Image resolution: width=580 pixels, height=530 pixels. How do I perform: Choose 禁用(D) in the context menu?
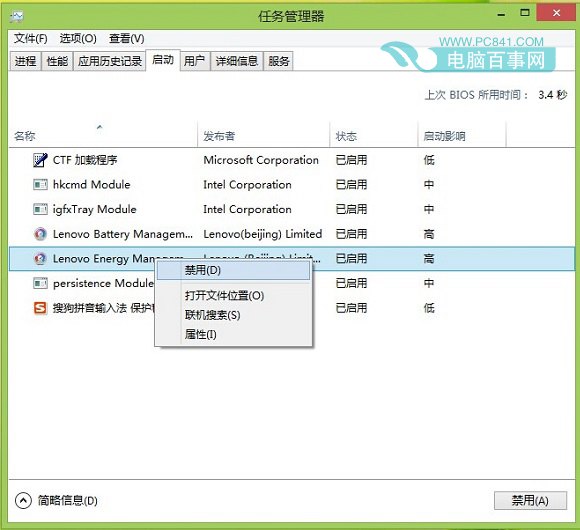tap(233, 270)
